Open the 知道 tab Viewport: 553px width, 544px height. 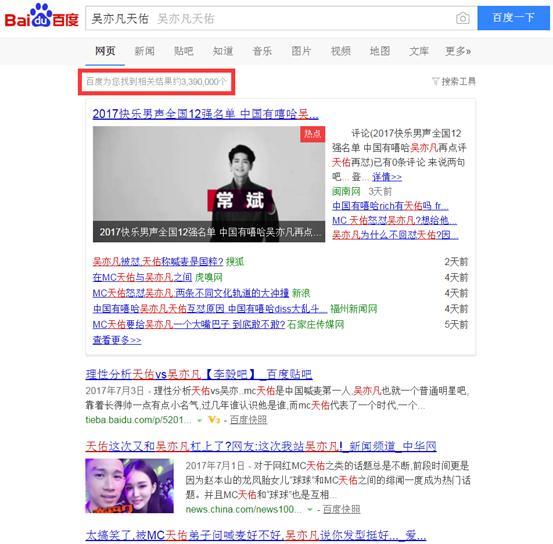click(223, 51)
